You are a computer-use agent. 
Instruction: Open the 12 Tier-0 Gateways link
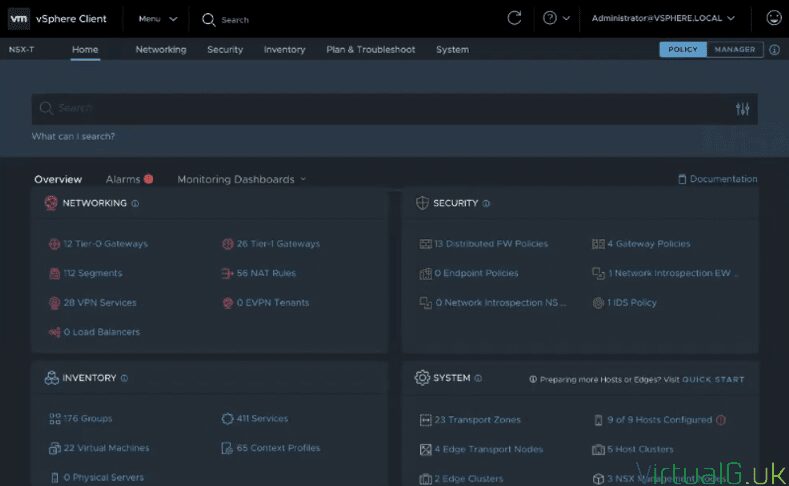105,244
